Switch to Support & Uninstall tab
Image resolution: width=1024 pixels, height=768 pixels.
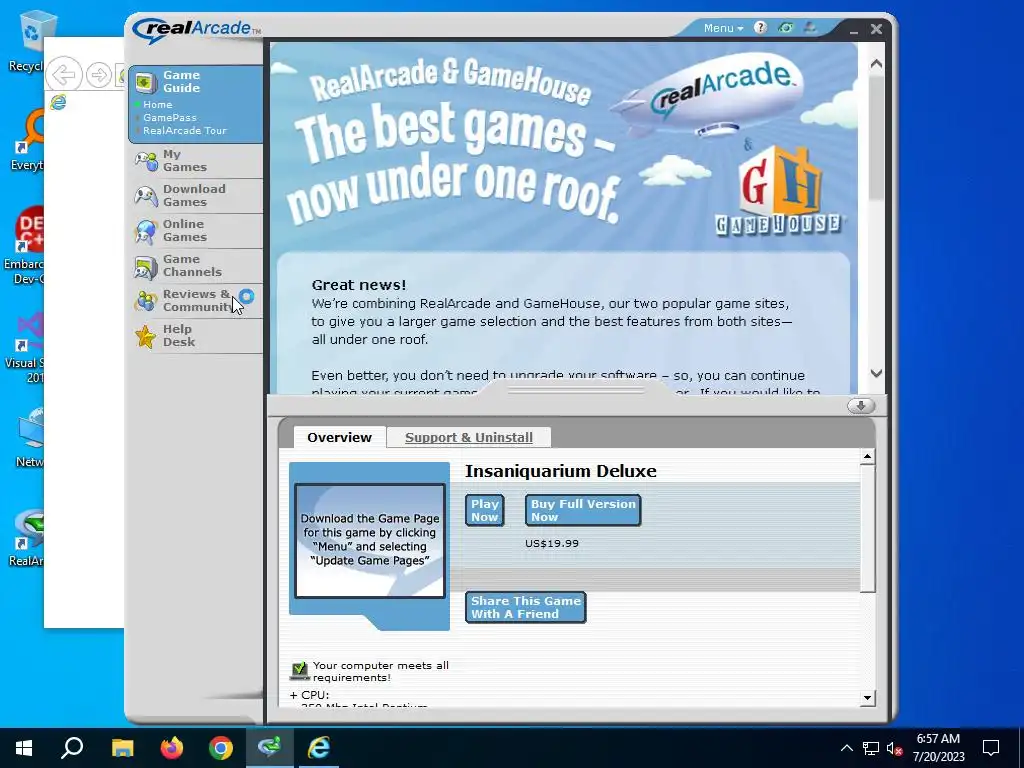click(x=469, y=438)
